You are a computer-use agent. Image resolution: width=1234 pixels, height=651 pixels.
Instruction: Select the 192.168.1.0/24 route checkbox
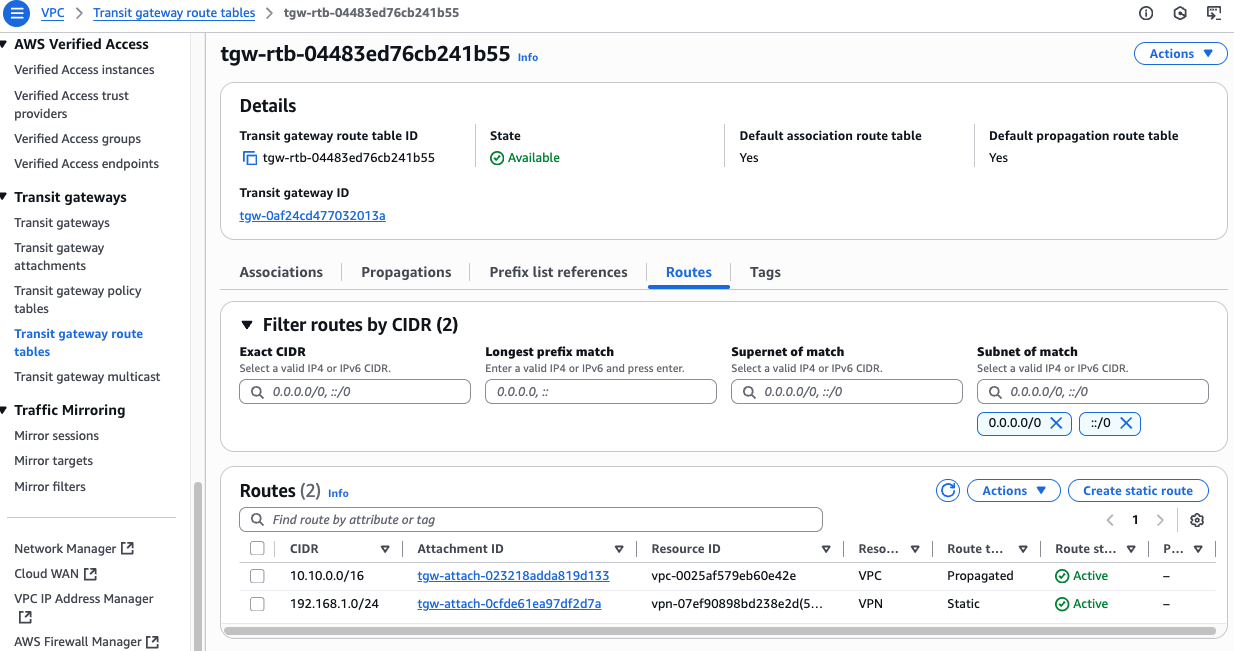(257, 604)
